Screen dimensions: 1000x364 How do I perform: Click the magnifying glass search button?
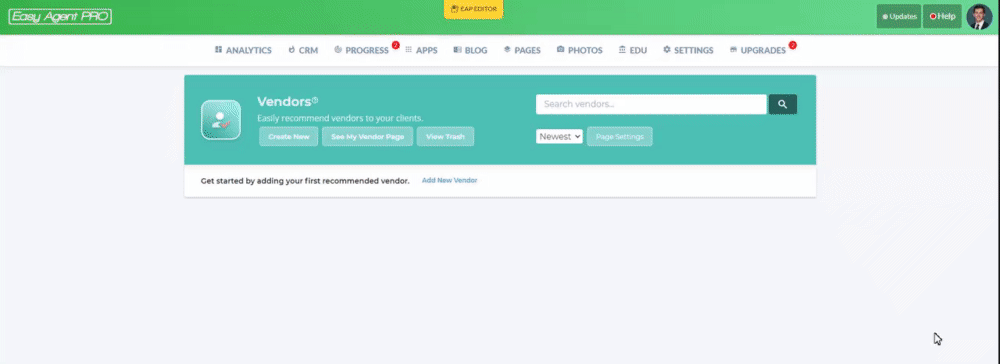[783, 104]
